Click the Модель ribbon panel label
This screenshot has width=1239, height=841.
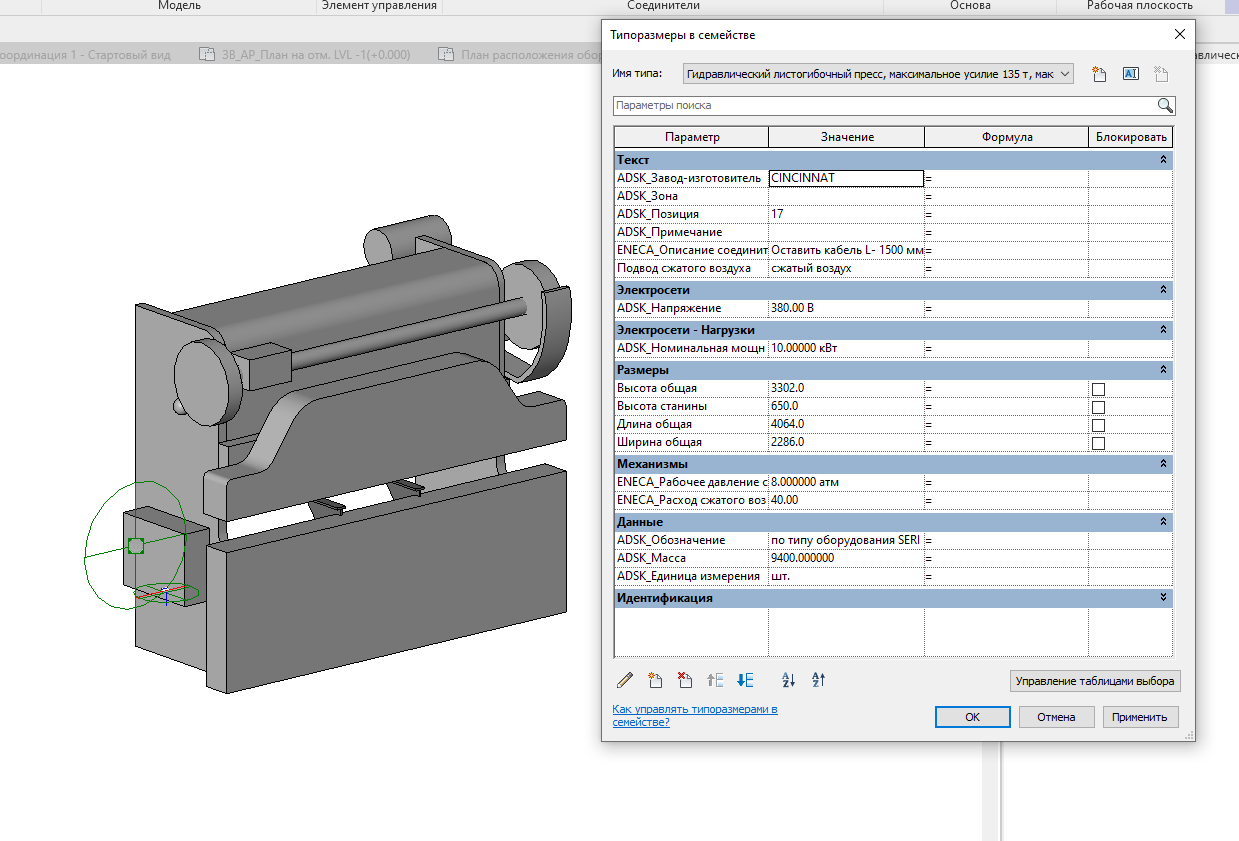tap(180, 6)
